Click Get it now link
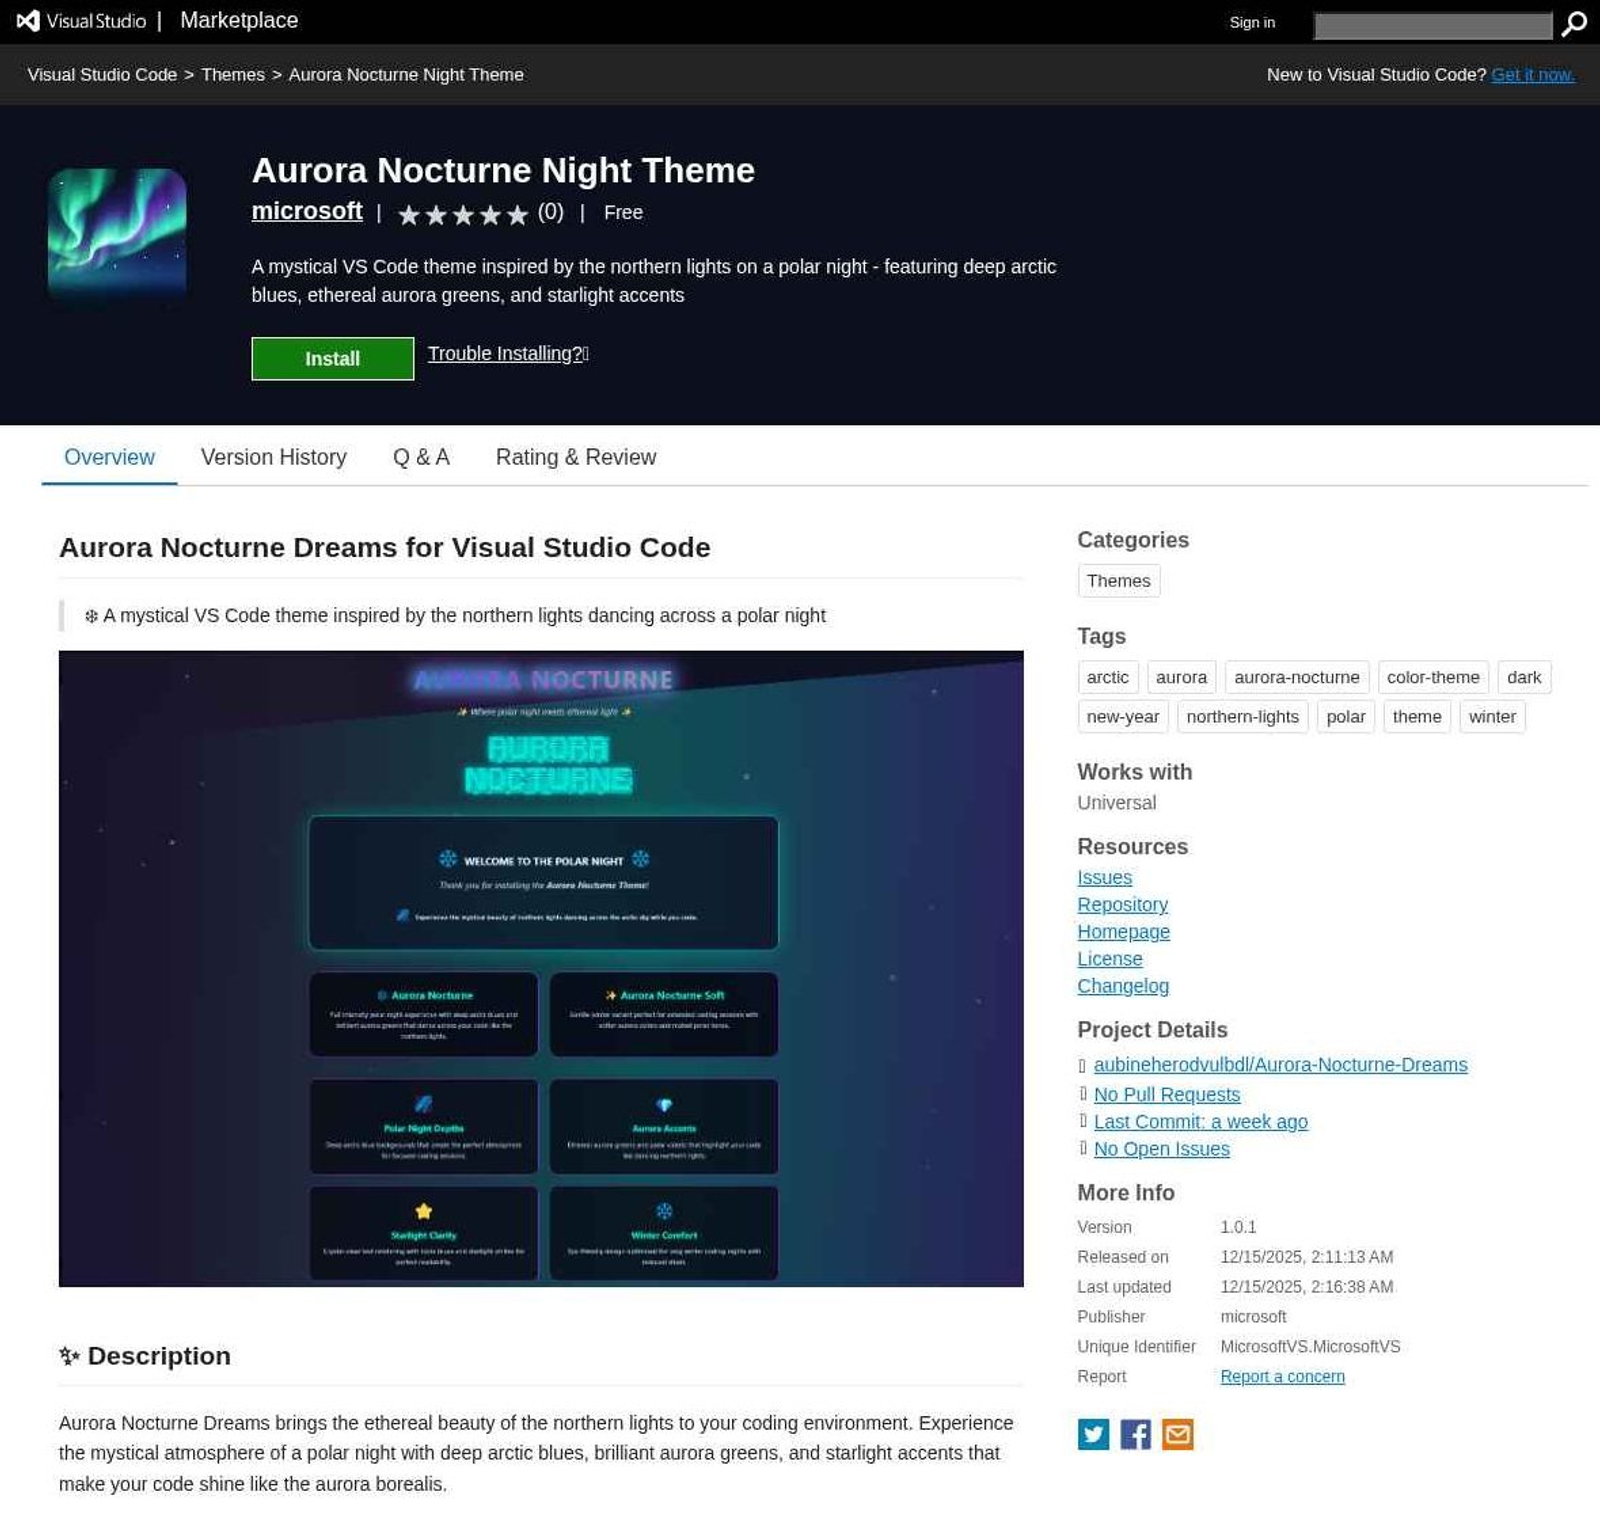This screenshot has height=1531, width=1600. (1533, 75)
